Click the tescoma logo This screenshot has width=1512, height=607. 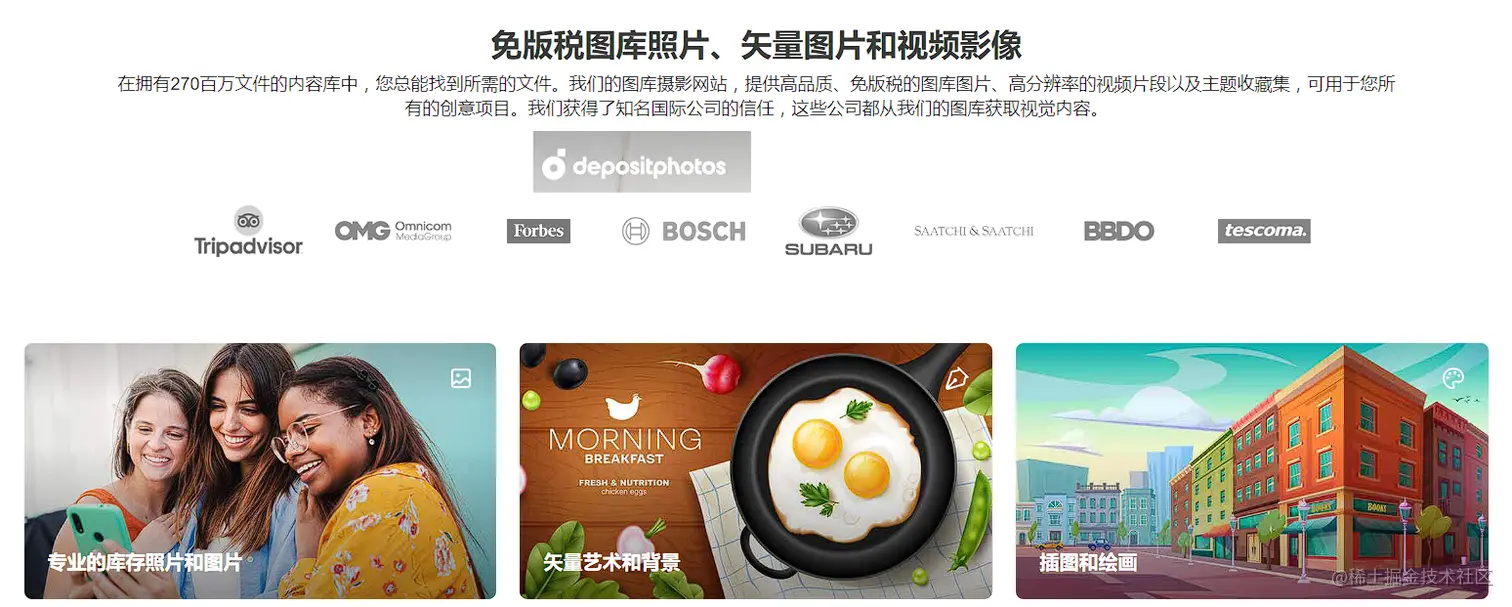click(1264, 231)
